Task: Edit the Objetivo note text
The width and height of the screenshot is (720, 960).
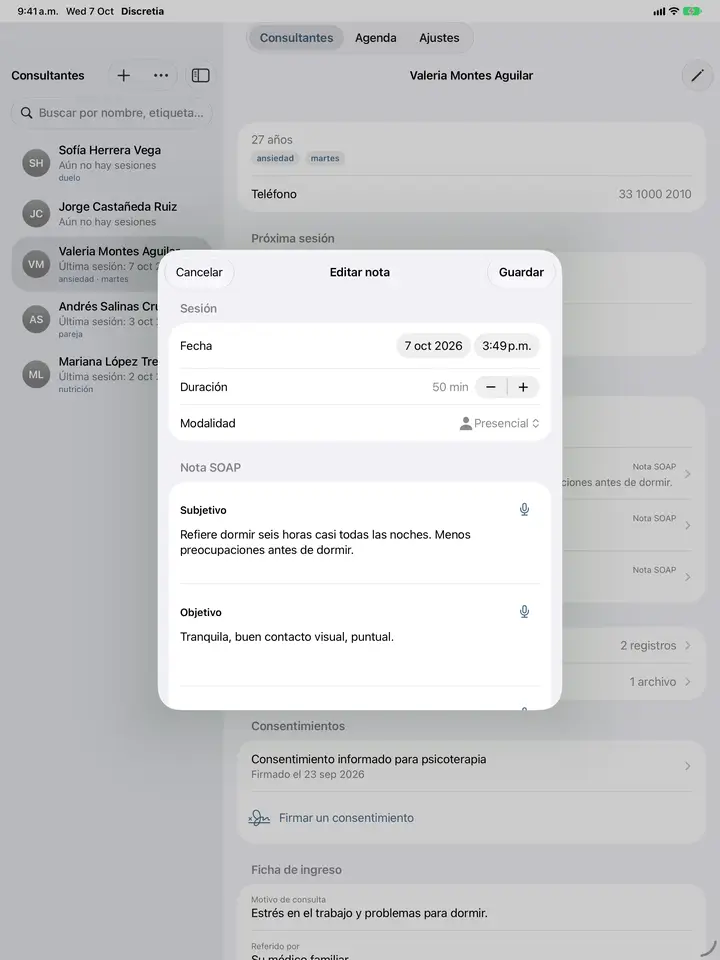Action: click(x=360, y=637)
